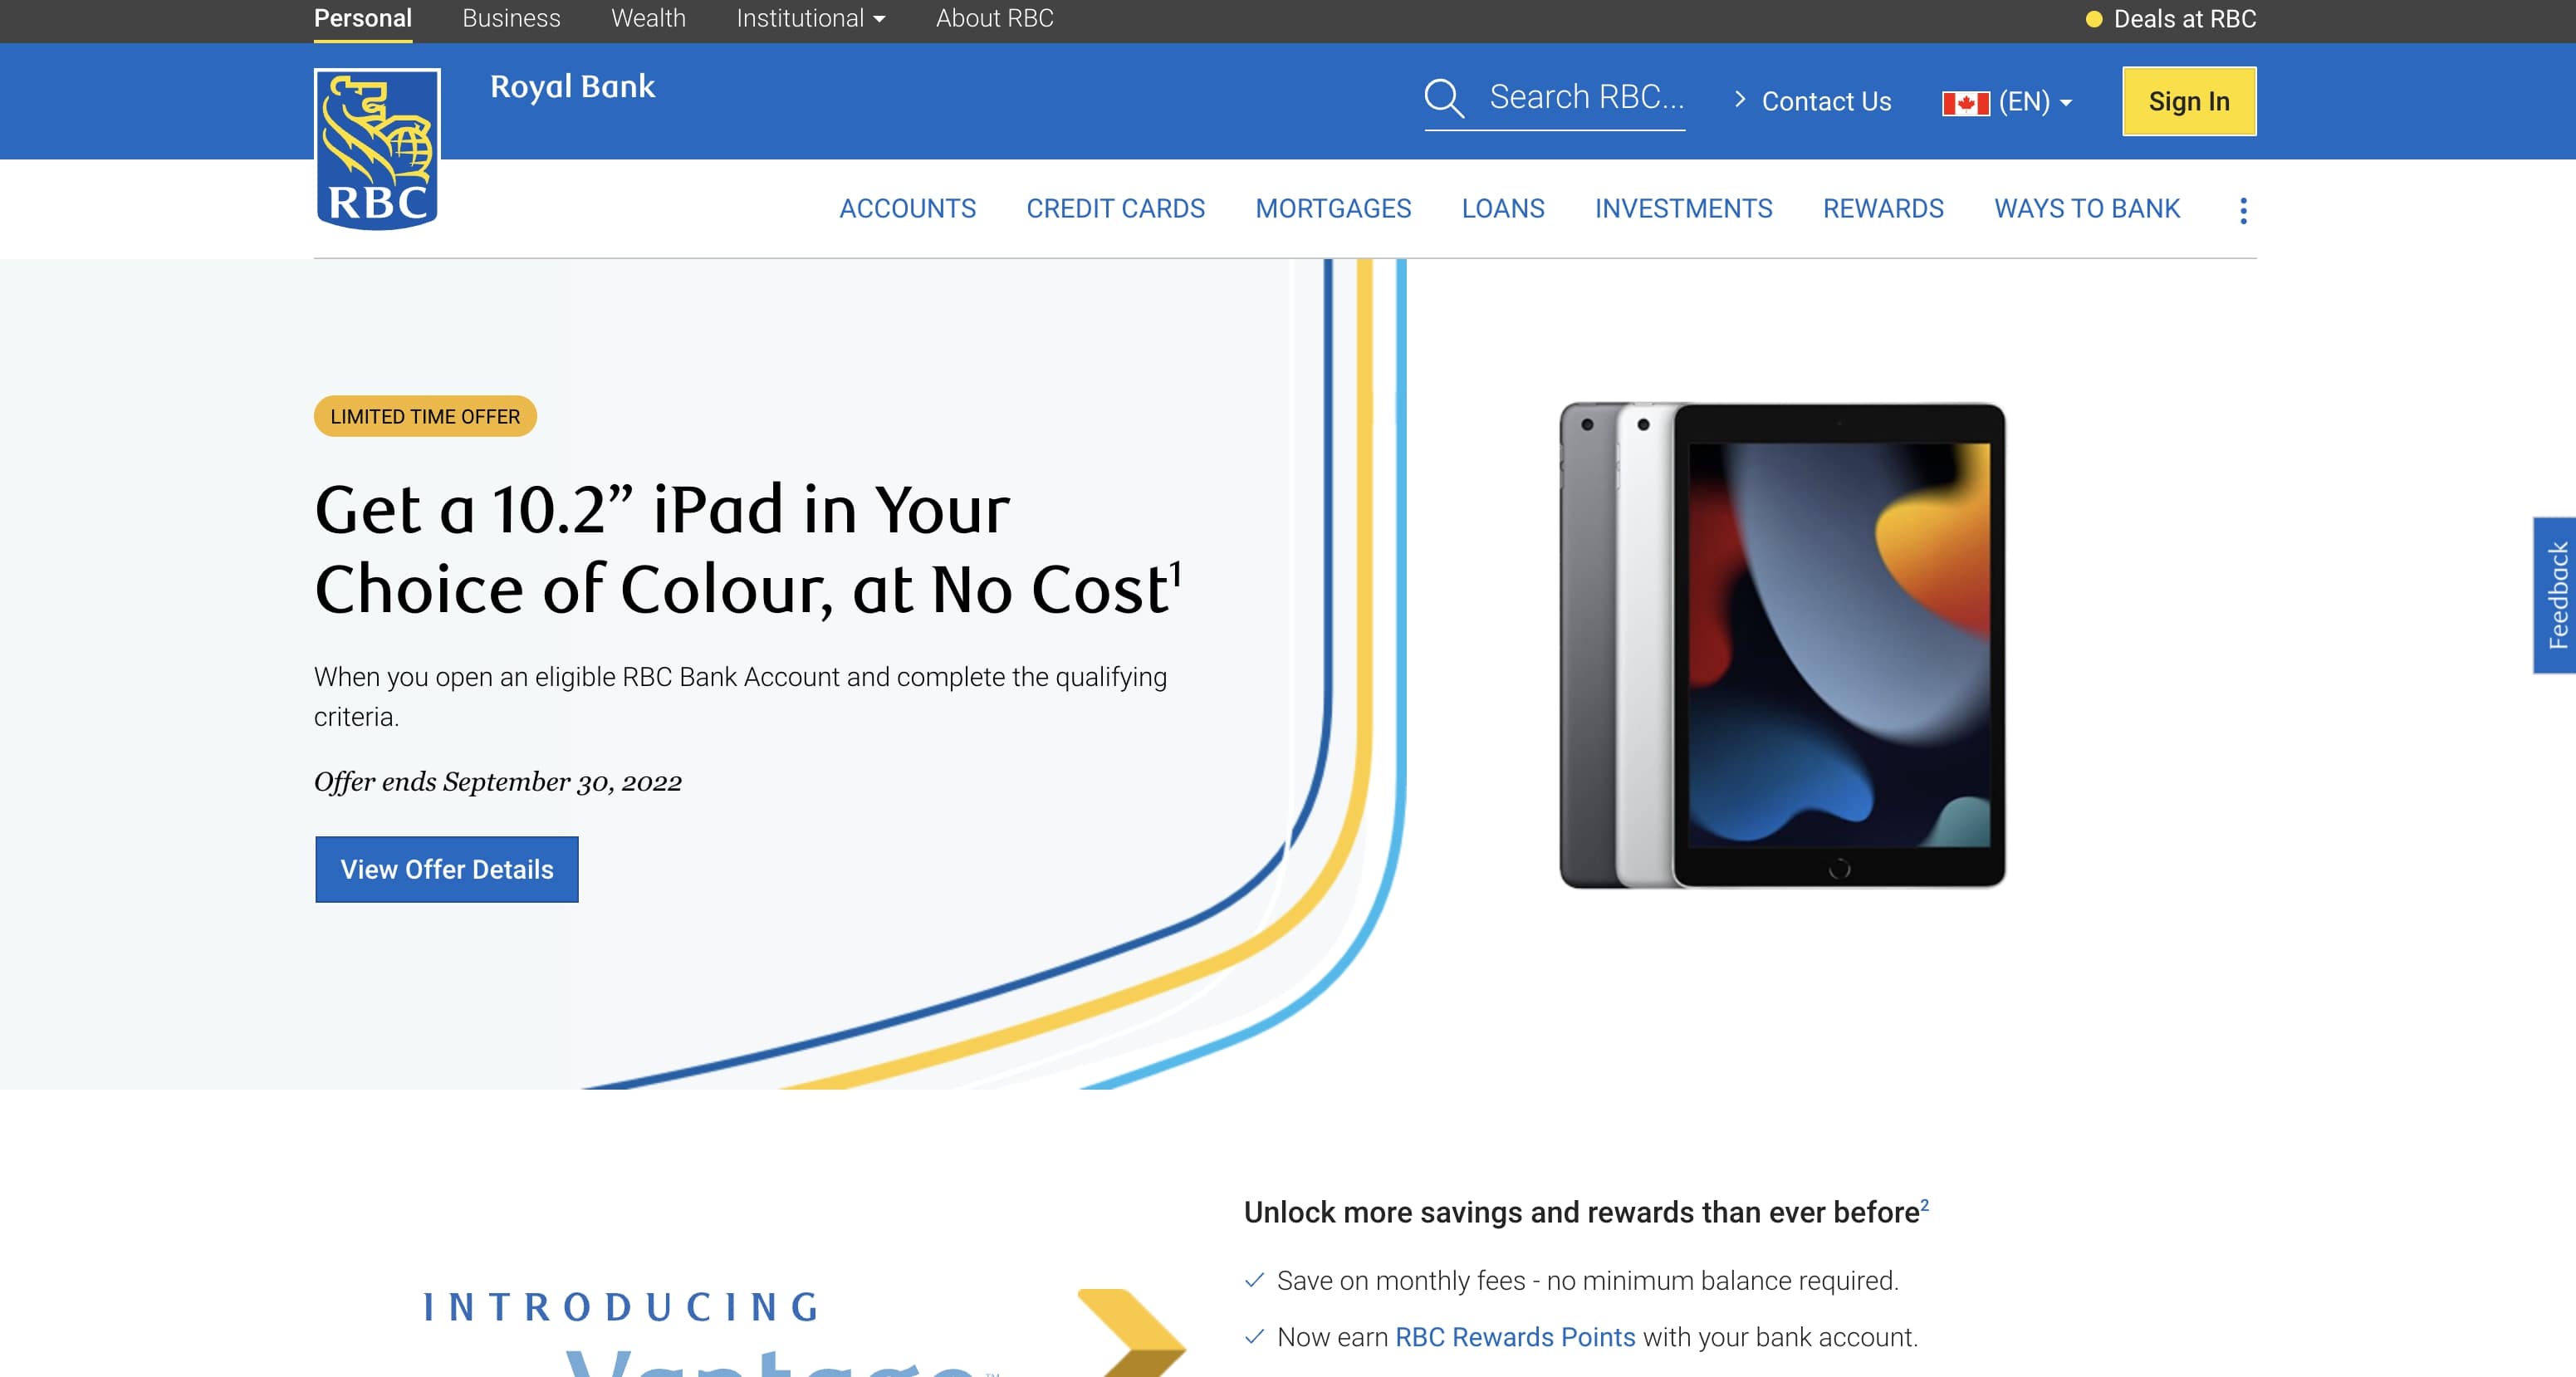Viewport: 2576px width, 1377px height.
Task: Select the Personal tab
Action: (x=363, y=18)
